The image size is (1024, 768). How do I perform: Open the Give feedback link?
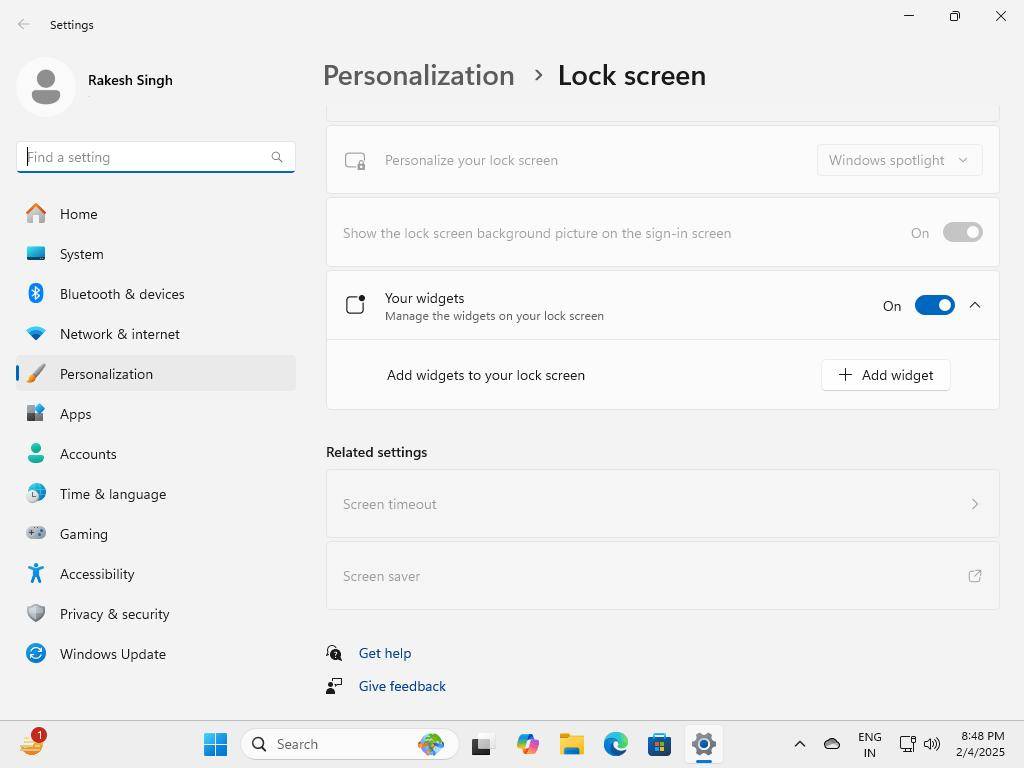(x=402, y=686)
